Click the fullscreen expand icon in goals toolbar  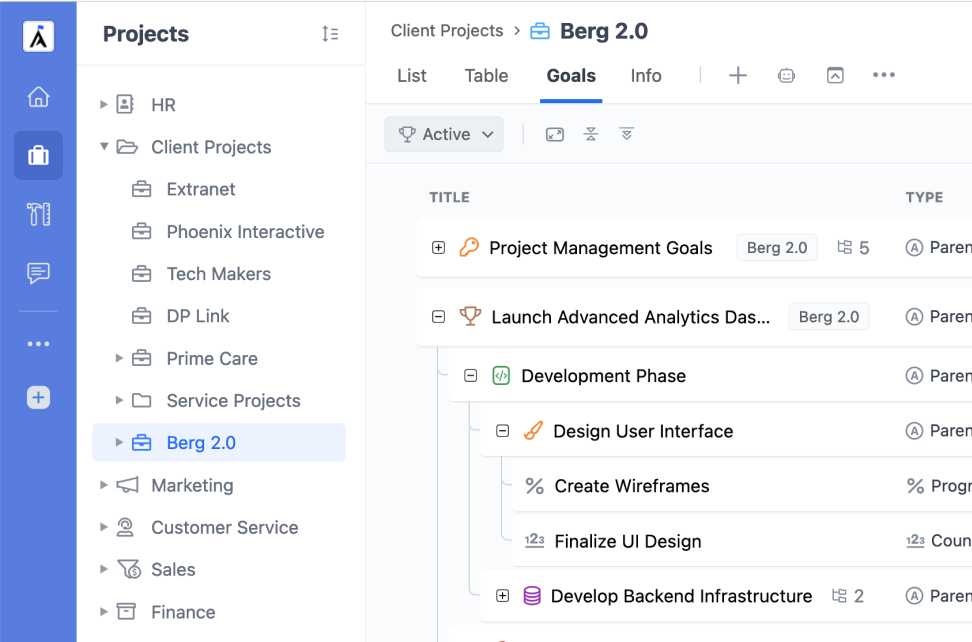tap(555, 134)
